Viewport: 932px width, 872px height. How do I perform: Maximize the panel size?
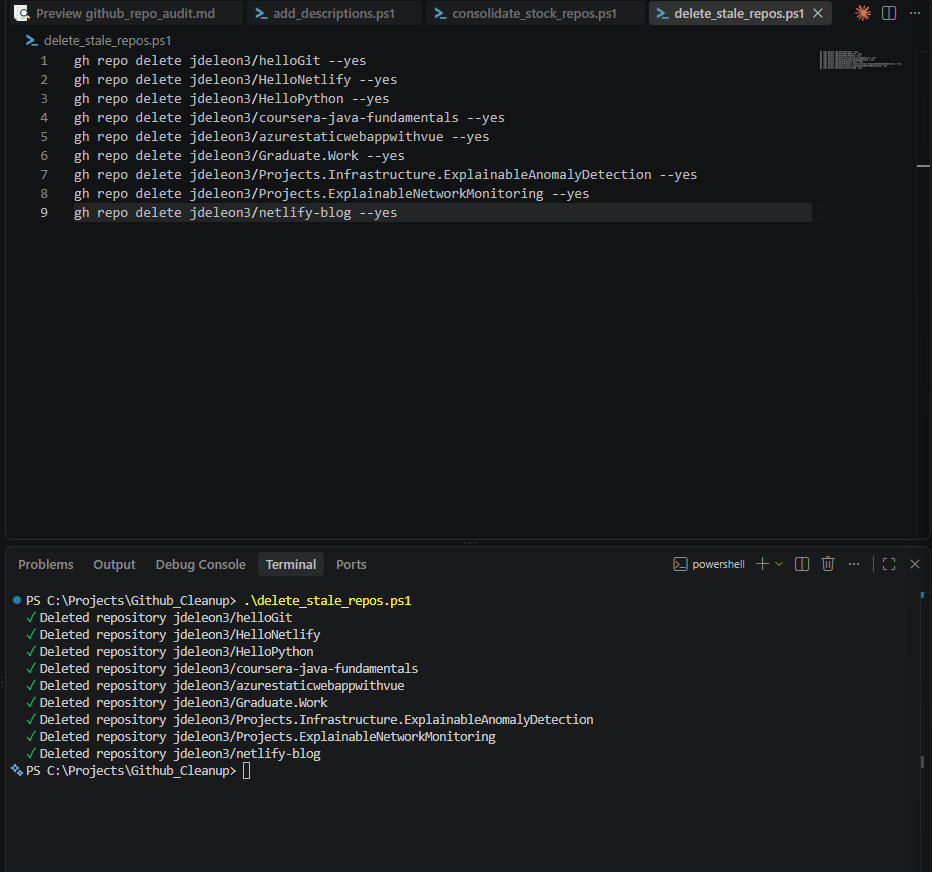pos(889,564)
